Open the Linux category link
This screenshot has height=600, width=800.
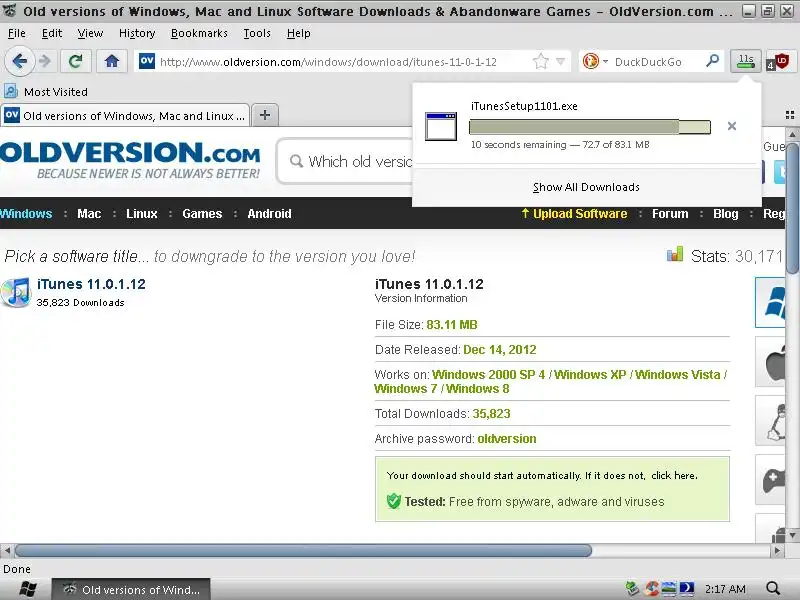pos(142,213)
